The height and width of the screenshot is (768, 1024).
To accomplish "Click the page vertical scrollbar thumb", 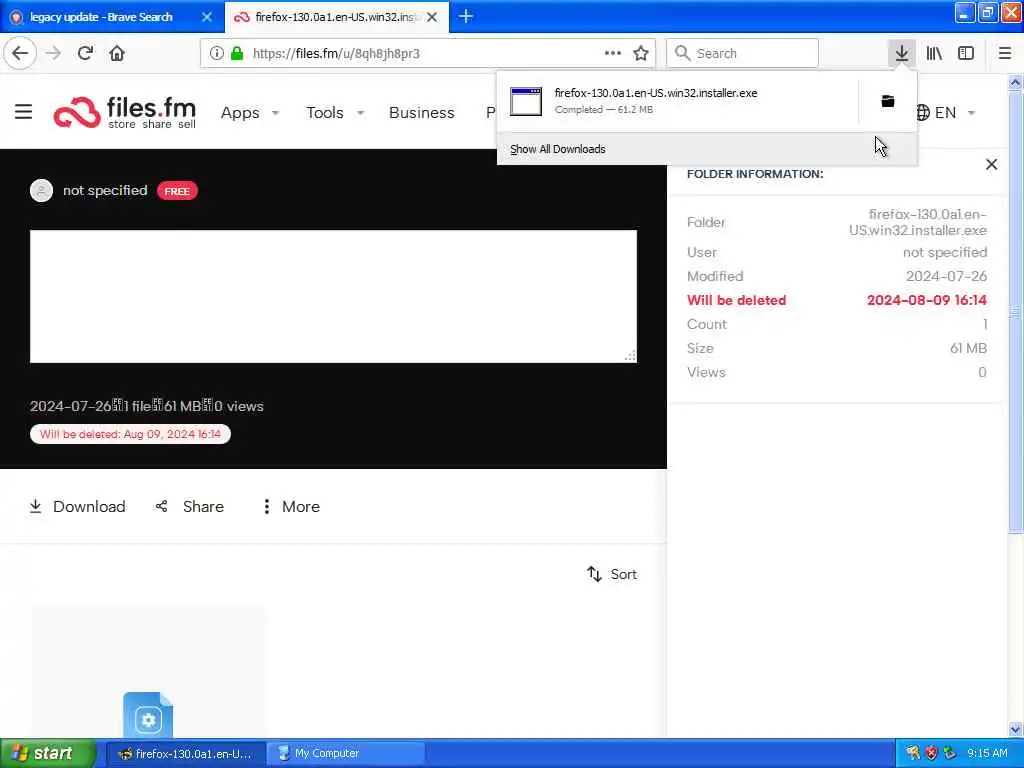I will (1015, 312).
